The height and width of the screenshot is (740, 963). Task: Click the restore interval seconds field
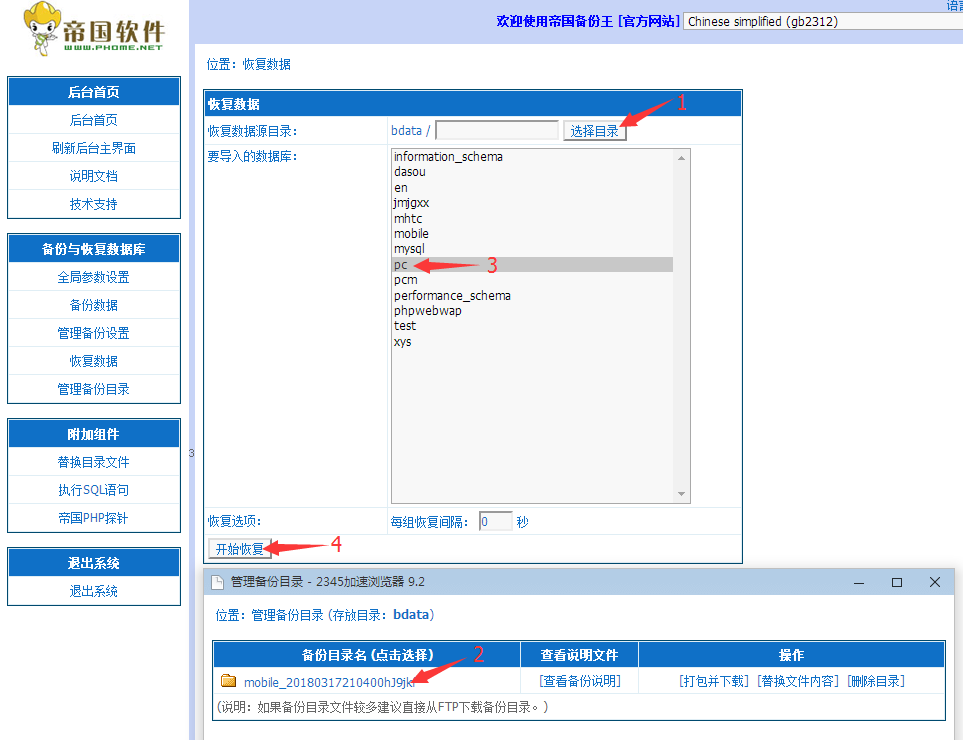point(495,521)
